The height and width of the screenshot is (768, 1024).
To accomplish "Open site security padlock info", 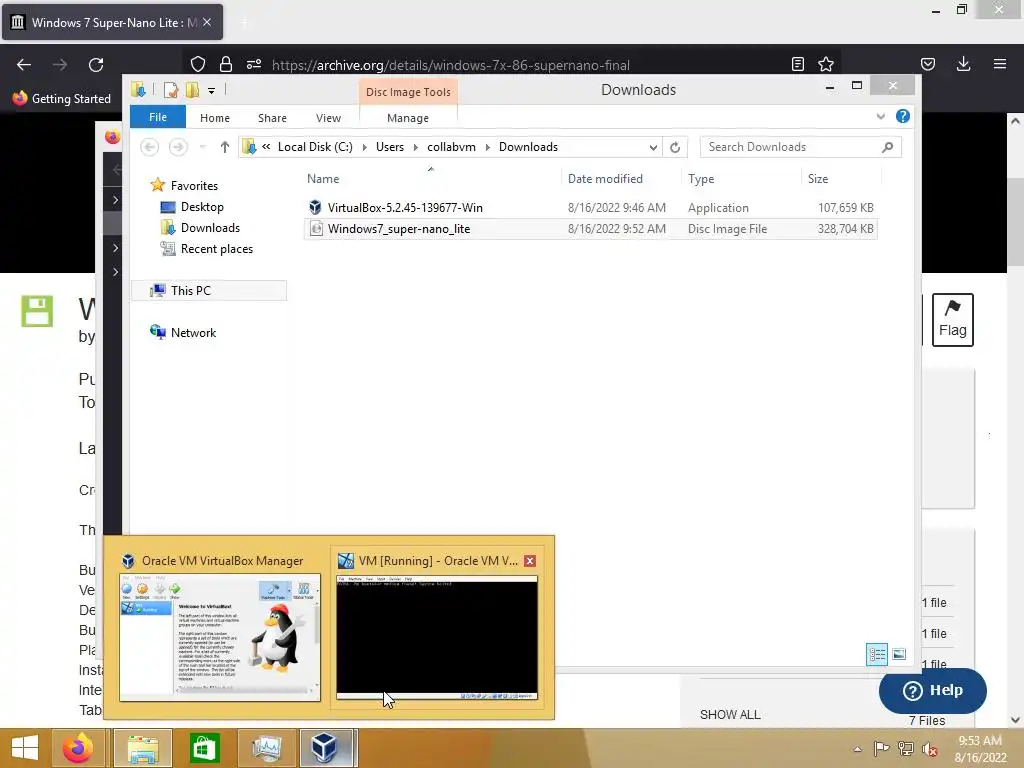I will 226,64.
